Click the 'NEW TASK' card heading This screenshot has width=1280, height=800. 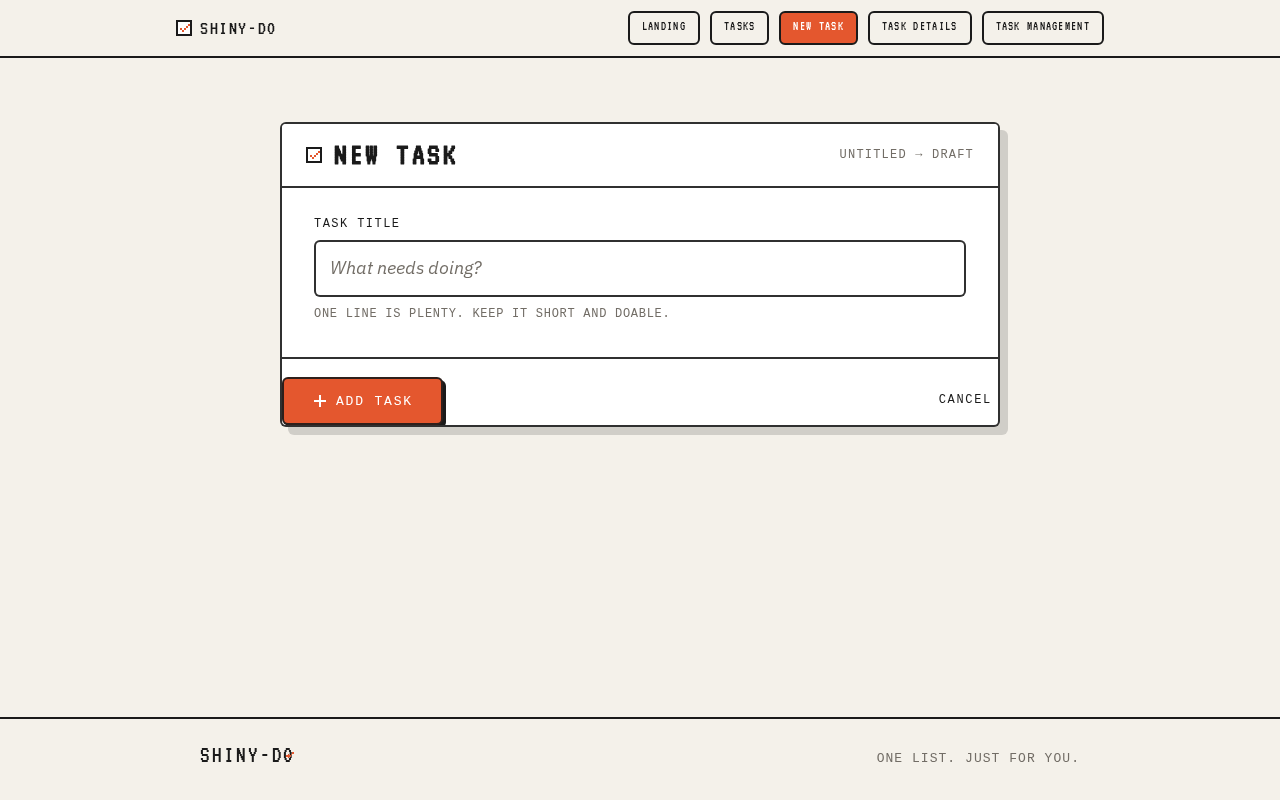pyautogui.click(x=395, y=155)
